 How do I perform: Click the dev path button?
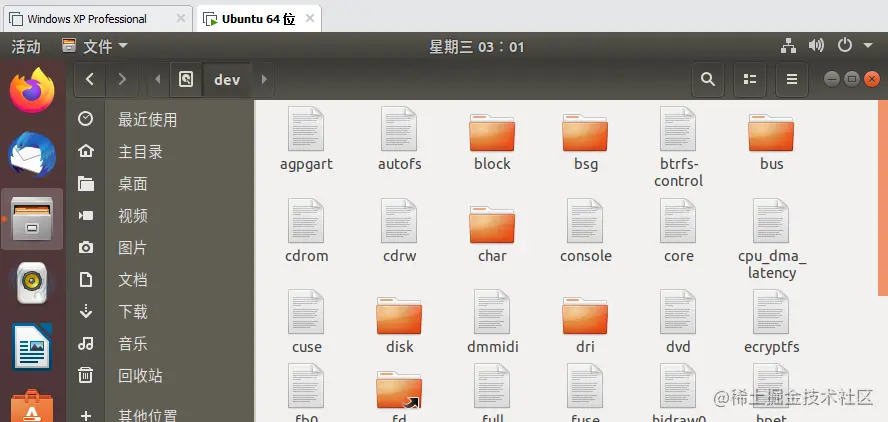[x=227, y=79]
